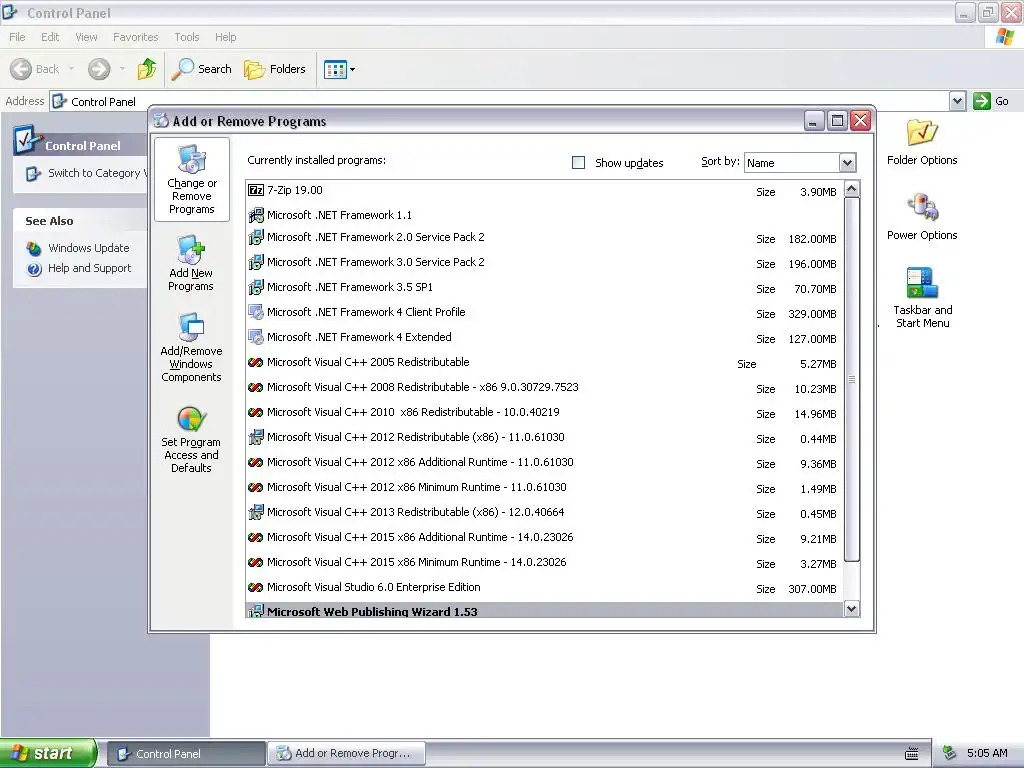
Task: Click the program list scroll down arrow
Action: (851, 609)
